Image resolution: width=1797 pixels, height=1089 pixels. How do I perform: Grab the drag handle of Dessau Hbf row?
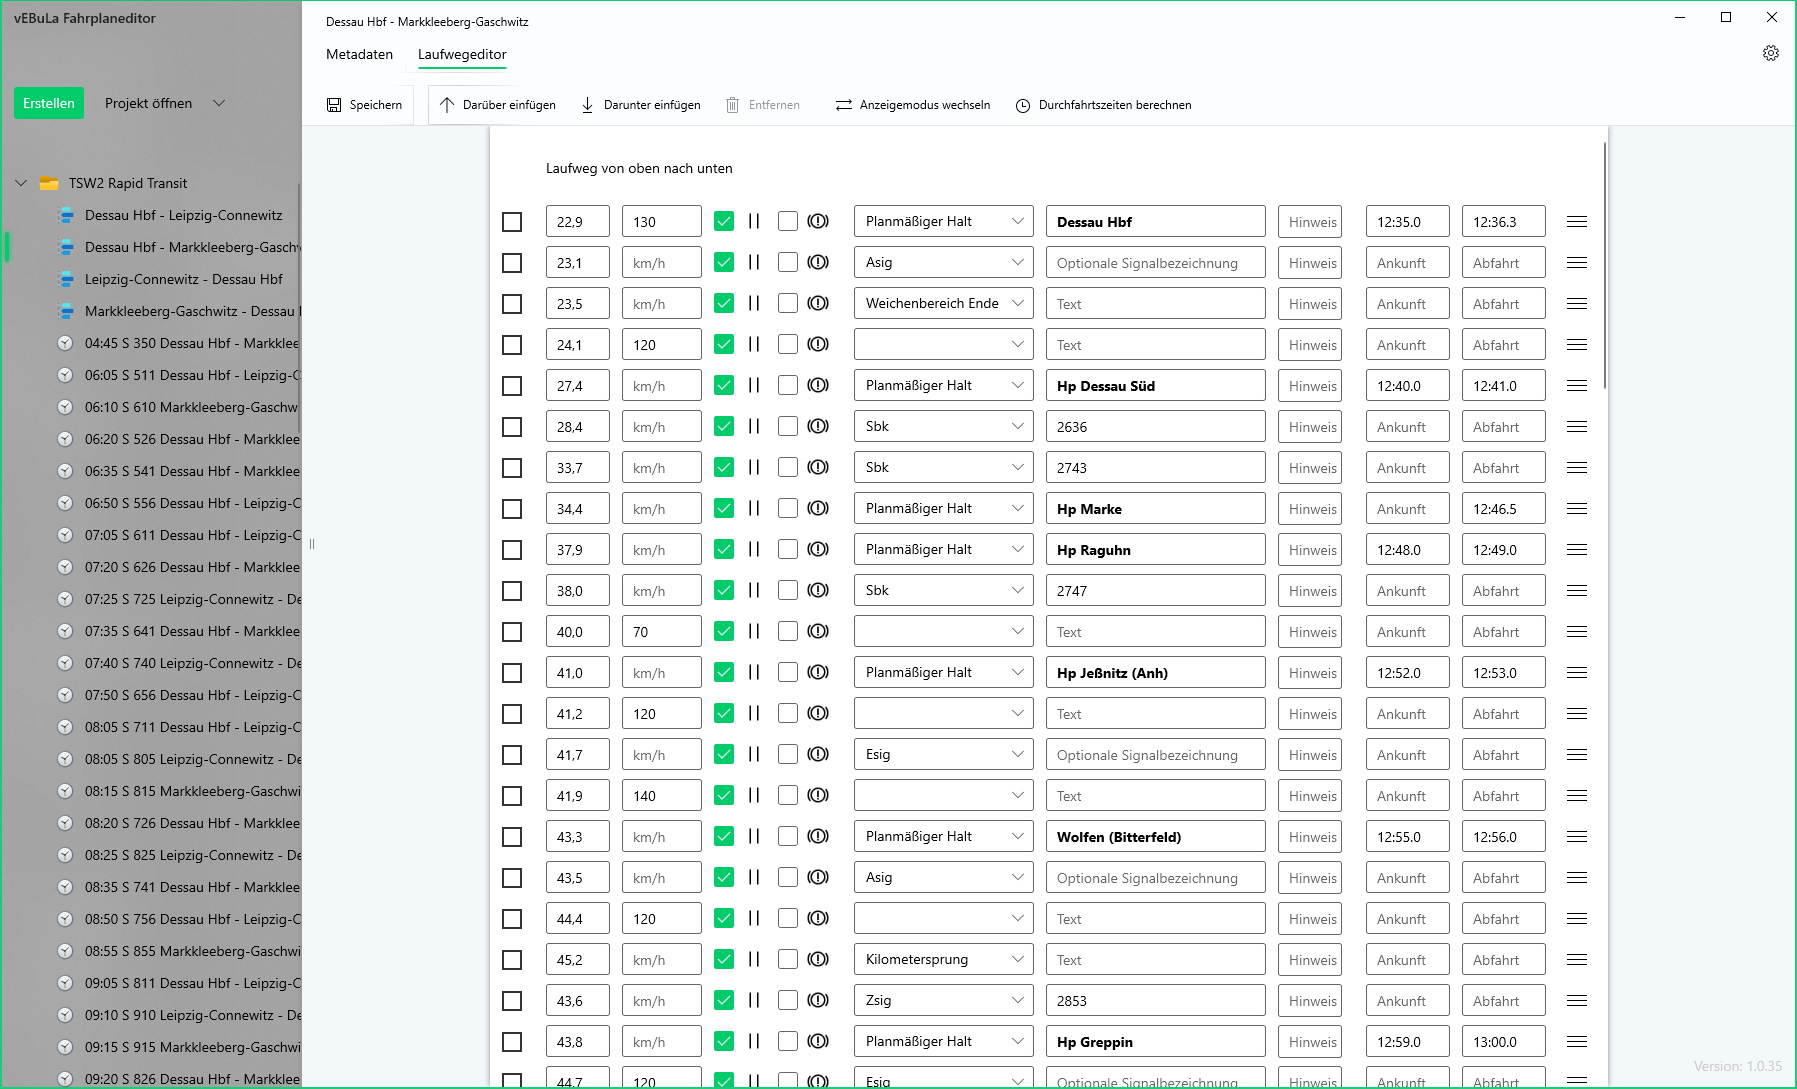tap(1577, 222)
